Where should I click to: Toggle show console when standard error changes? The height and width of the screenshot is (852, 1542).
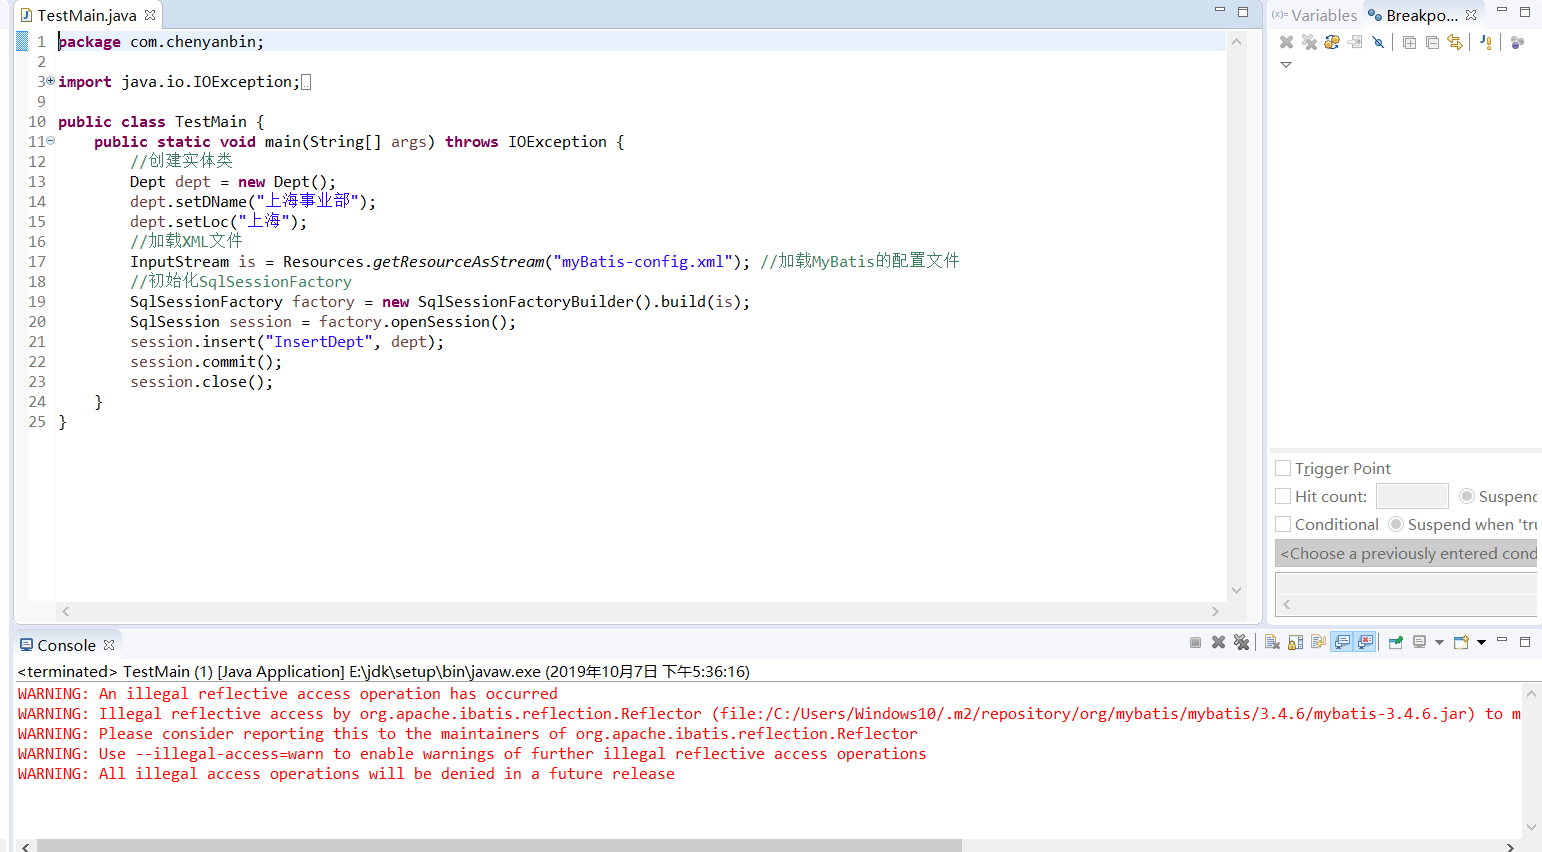coord(1365,642)
